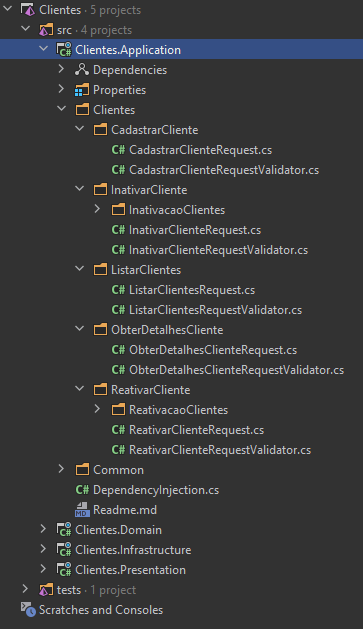The image size is (363, 629).
Task: Click the Scratches and Consoles icon
Action: coord(28,610)
